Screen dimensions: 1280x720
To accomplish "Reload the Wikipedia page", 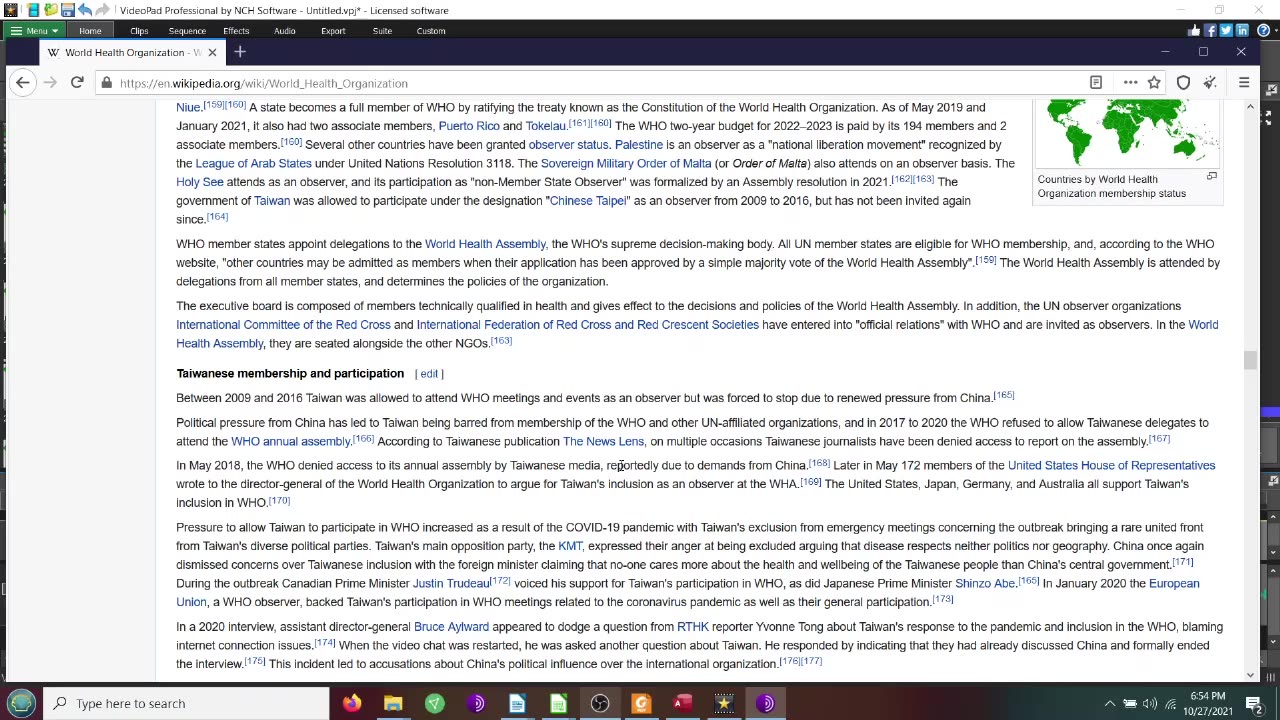I will click(x=77, y=83).
